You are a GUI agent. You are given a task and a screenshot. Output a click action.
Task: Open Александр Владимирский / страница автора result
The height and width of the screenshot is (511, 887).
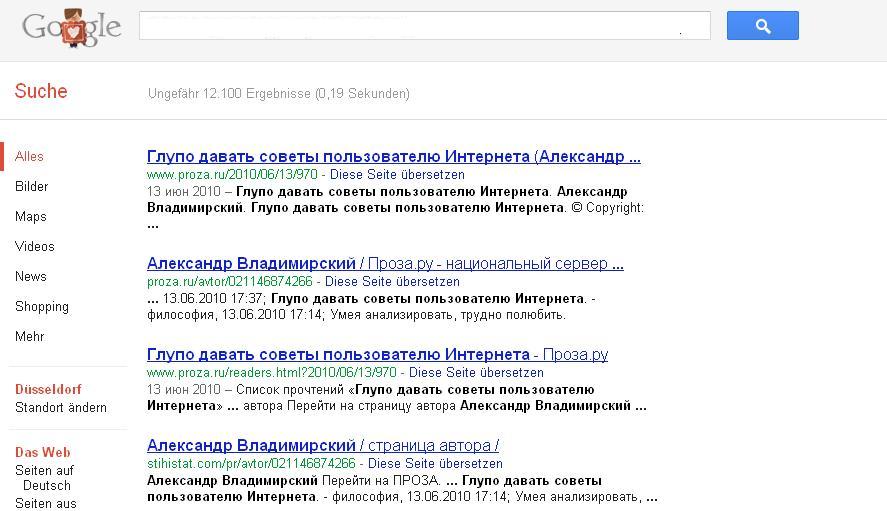[322, 445]
